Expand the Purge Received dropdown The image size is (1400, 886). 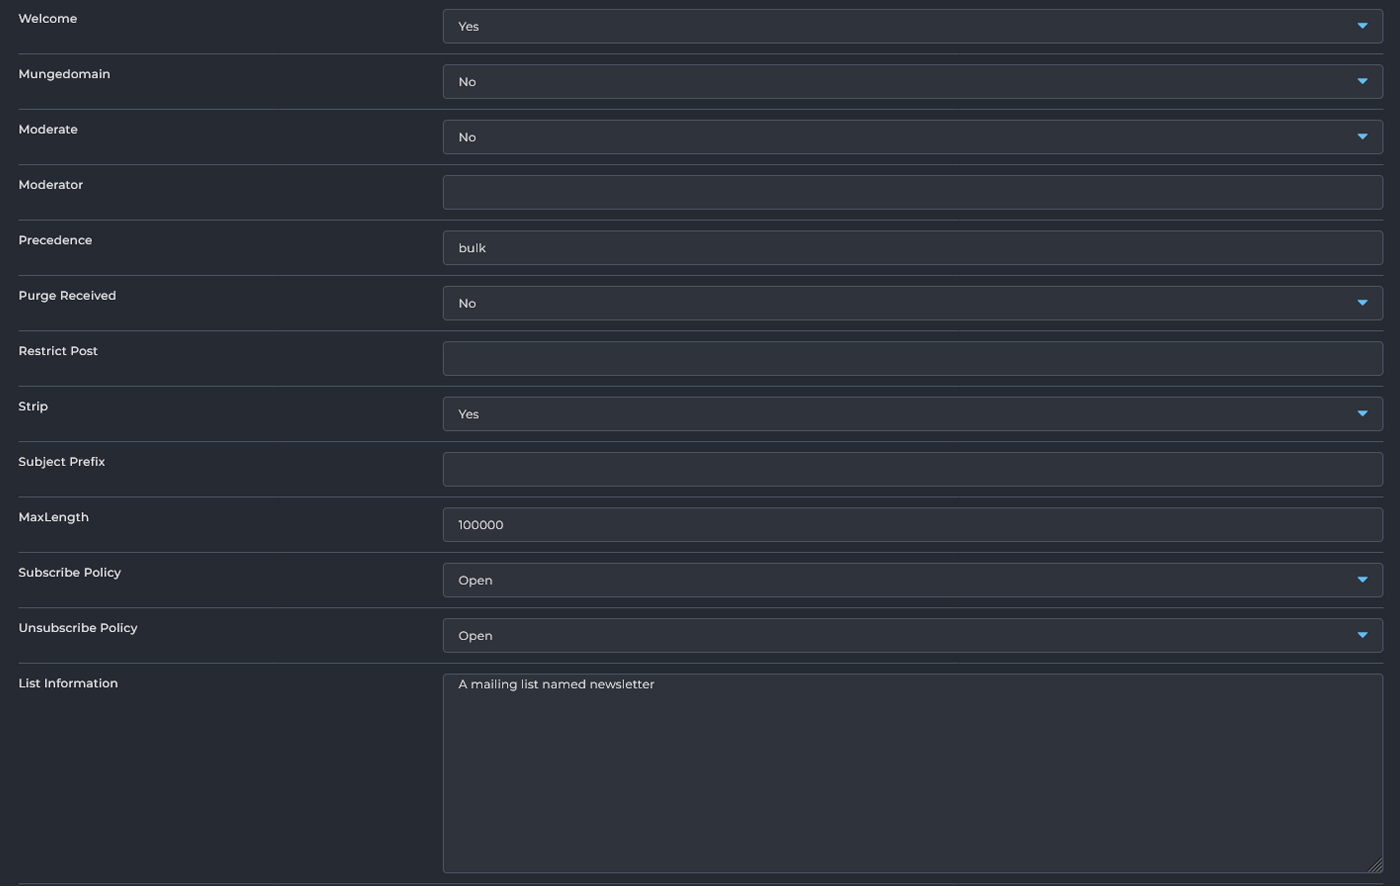click(x=911, y=303)
